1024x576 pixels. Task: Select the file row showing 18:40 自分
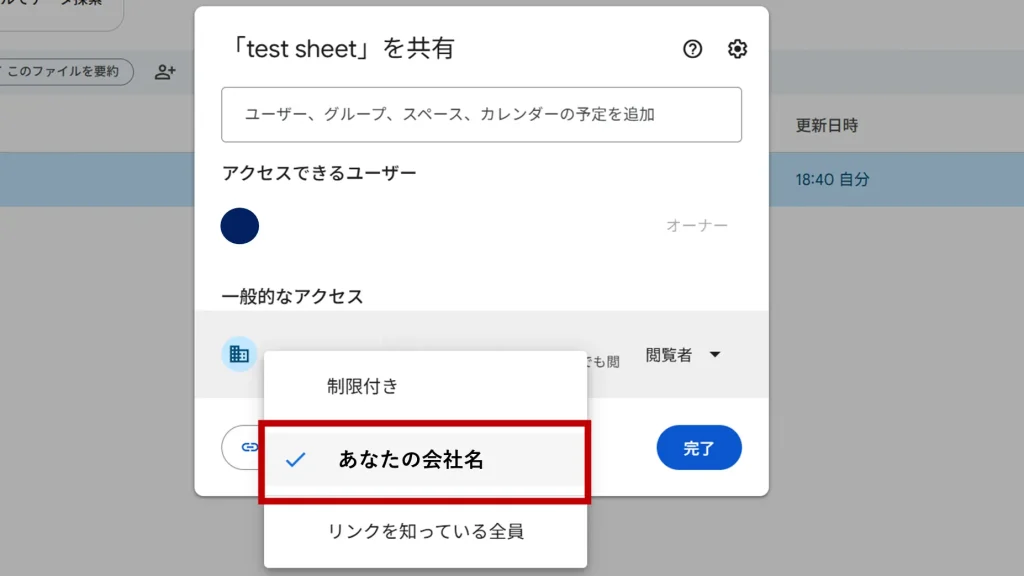[x=832, y=180]
